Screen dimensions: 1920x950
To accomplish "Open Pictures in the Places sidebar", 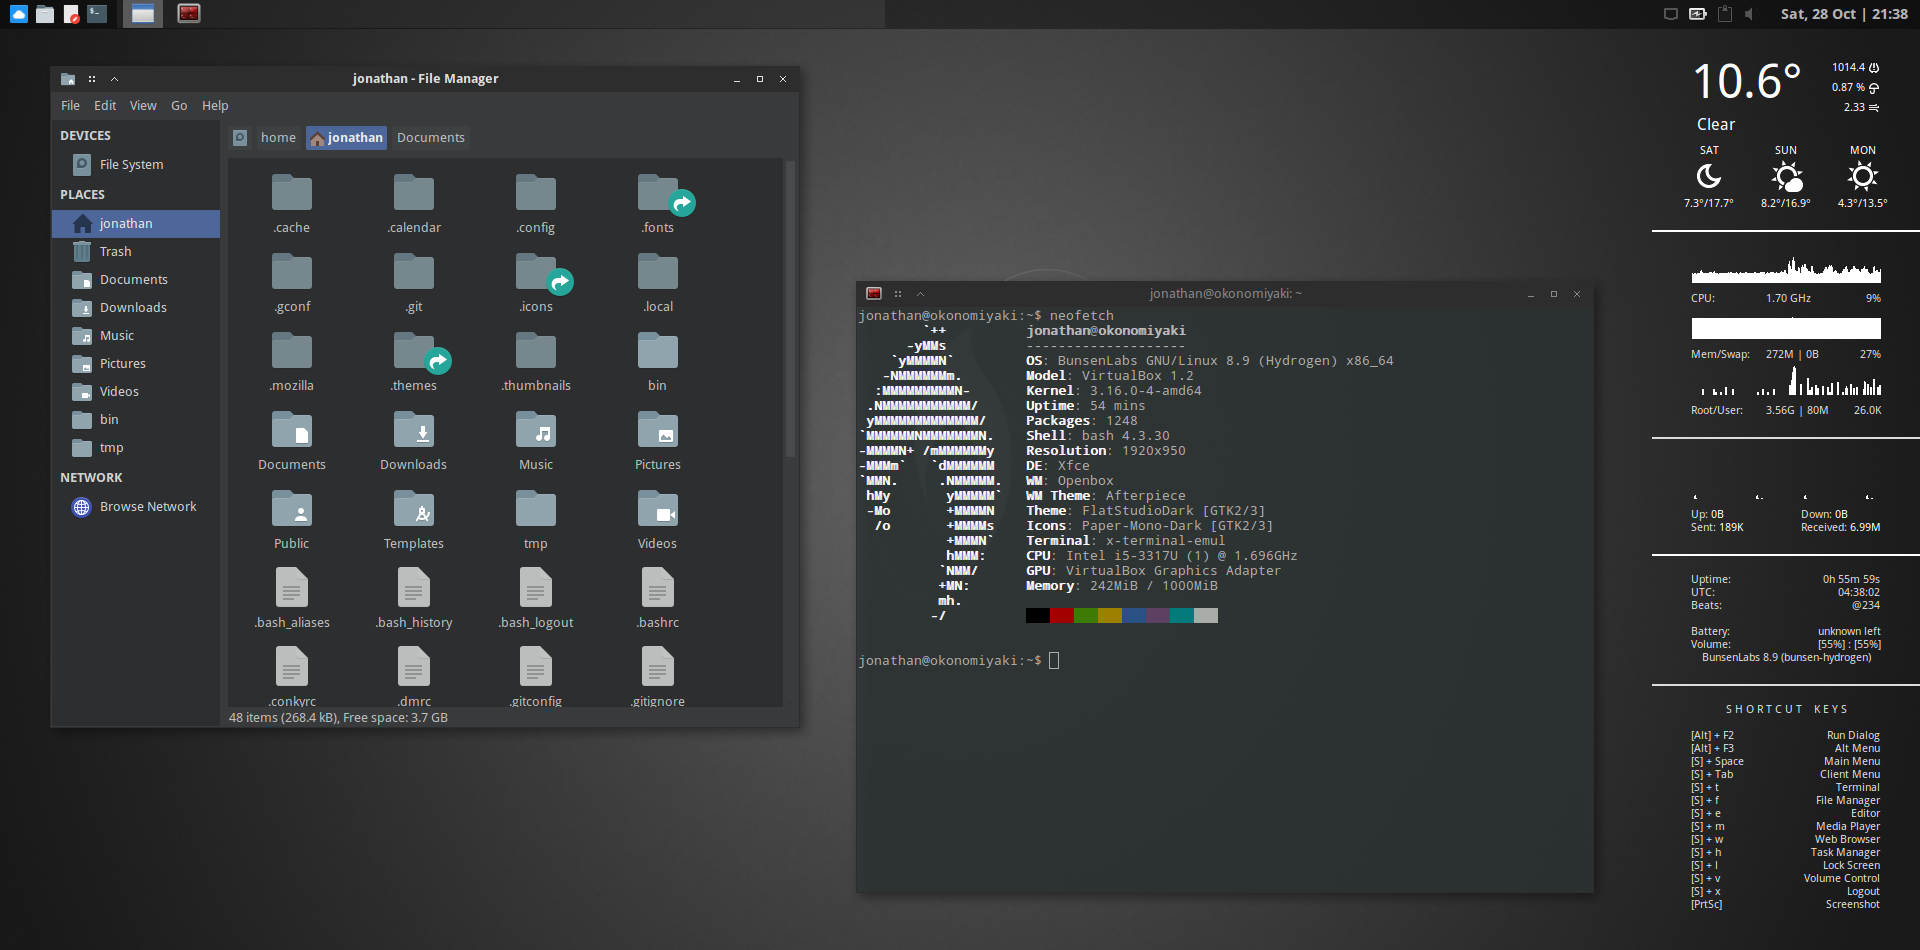I will [136, 364].
